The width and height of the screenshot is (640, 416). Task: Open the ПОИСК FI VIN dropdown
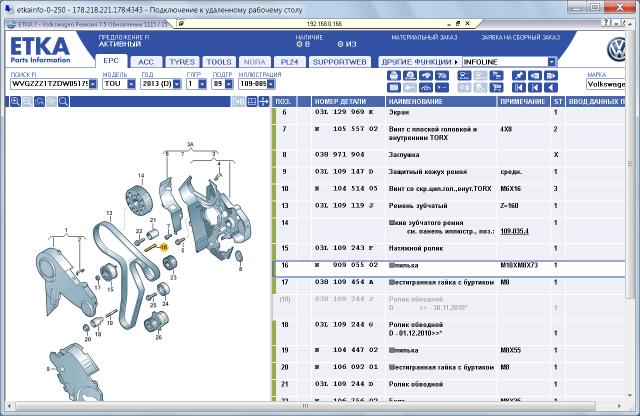click(x=93, y=84)
